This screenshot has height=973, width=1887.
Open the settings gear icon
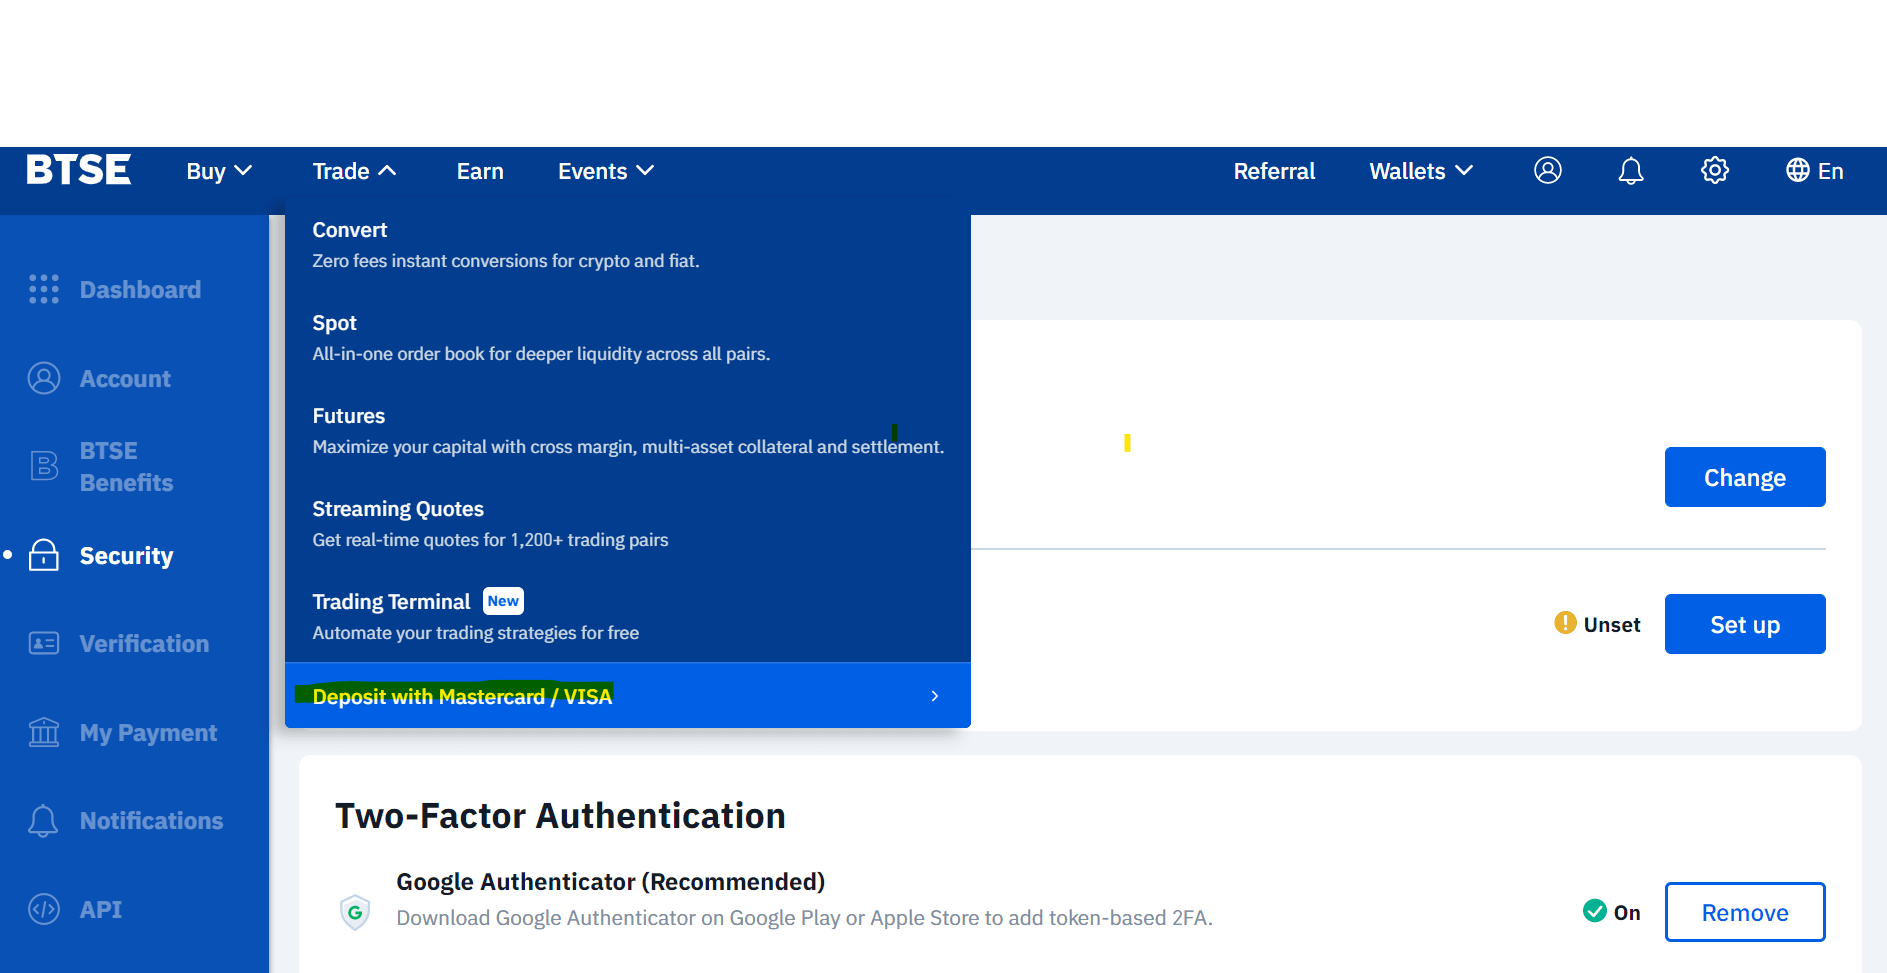[1714, 171]
